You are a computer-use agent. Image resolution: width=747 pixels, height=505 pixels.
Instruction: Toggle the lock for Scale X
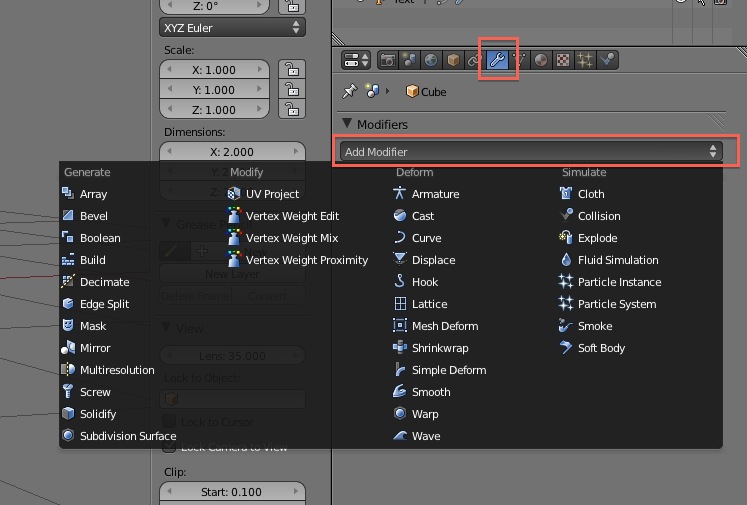[292, 70]
